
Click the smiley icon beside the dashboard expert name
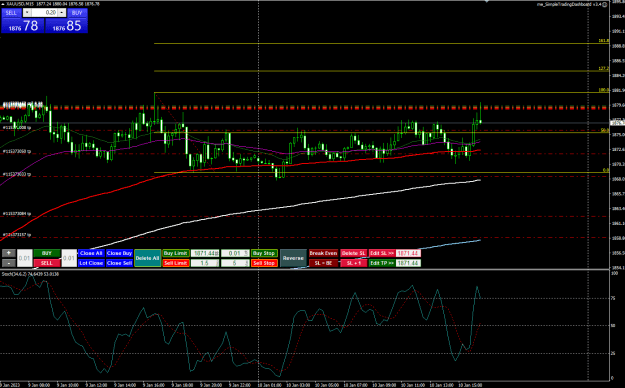coord(605,4)
